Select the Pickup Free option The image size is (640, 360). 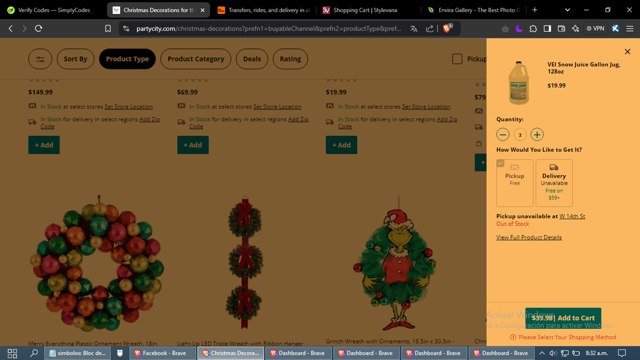pyautogui.click(x=515, y=183)
